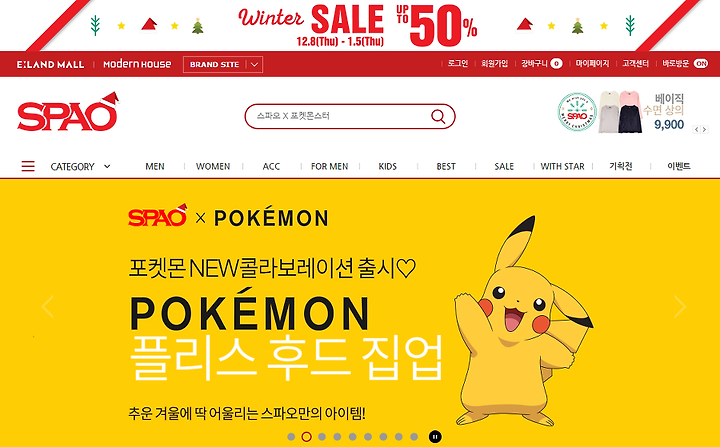Select the last slide indicator dot
This screenshot has width=720, height=447.
point(414,437)
